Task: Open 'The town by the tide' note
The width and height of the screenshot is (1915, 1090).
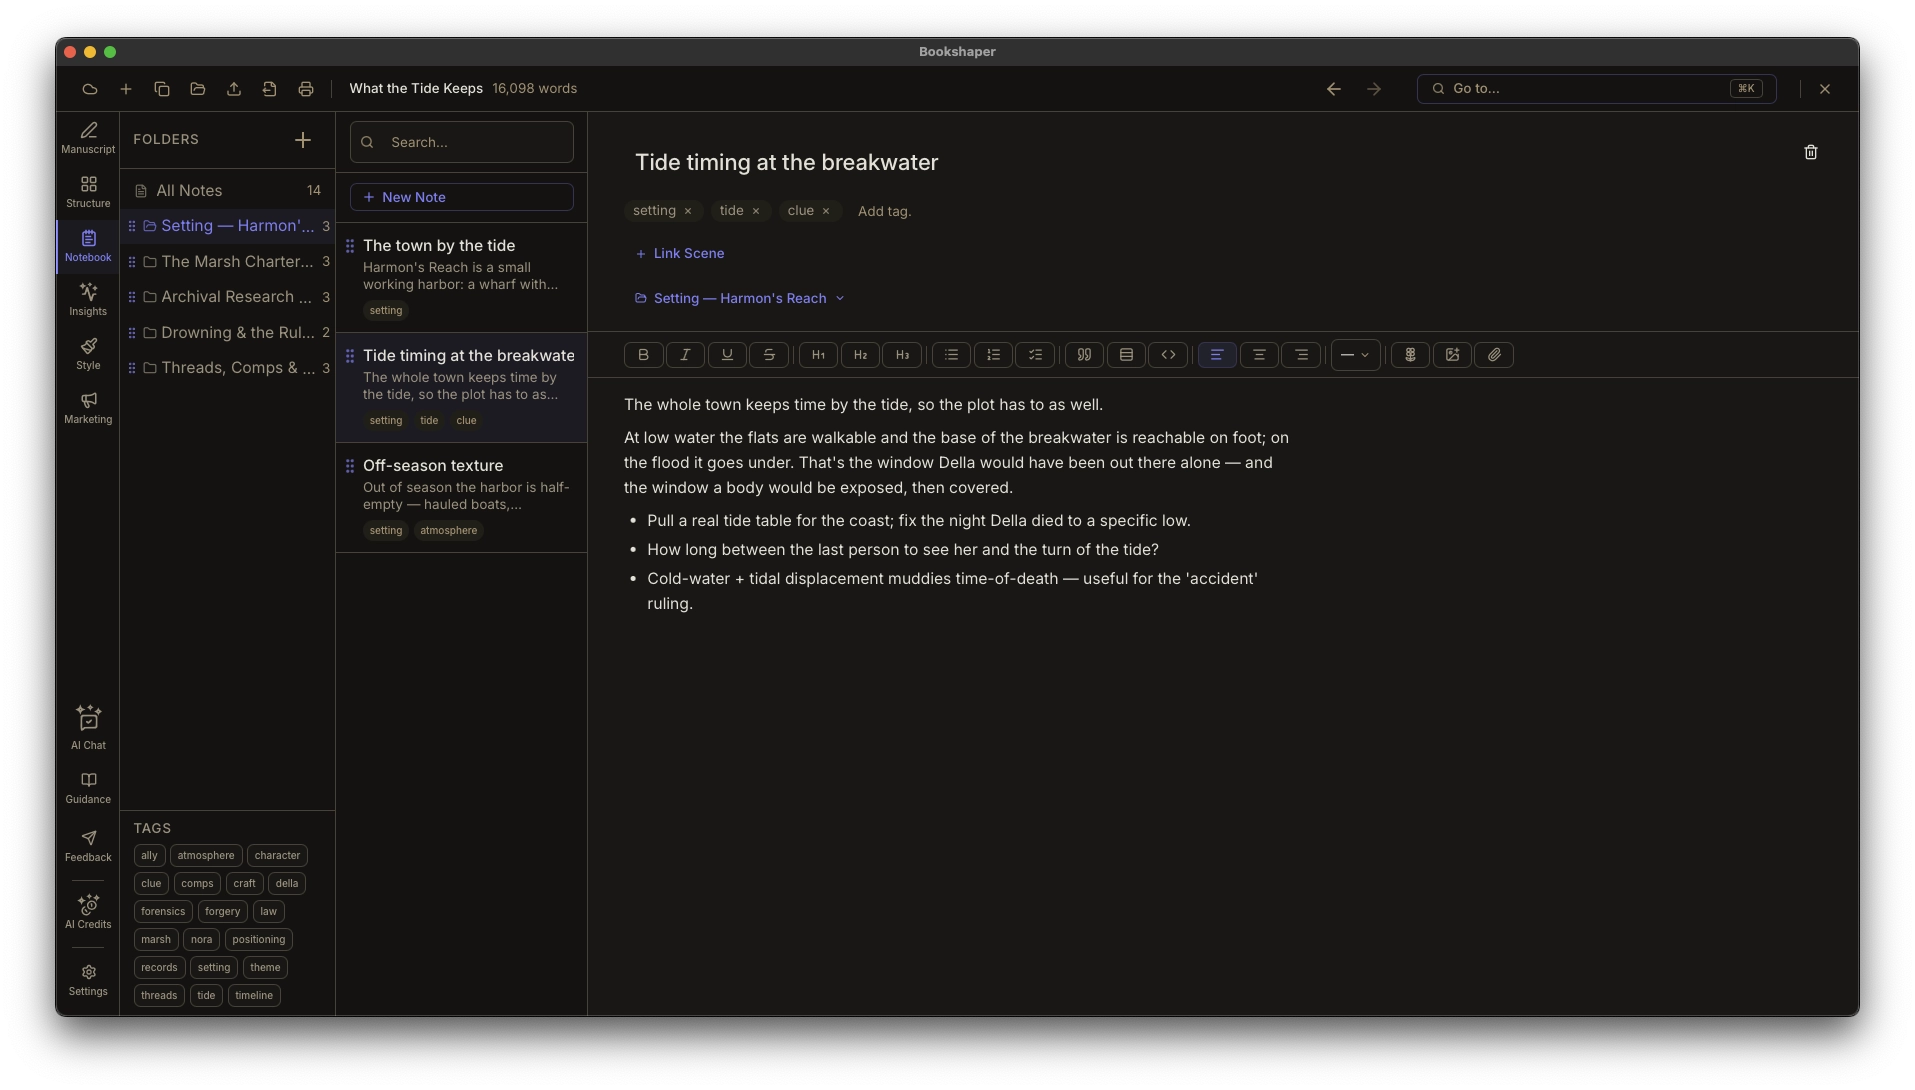Action: 461,278
